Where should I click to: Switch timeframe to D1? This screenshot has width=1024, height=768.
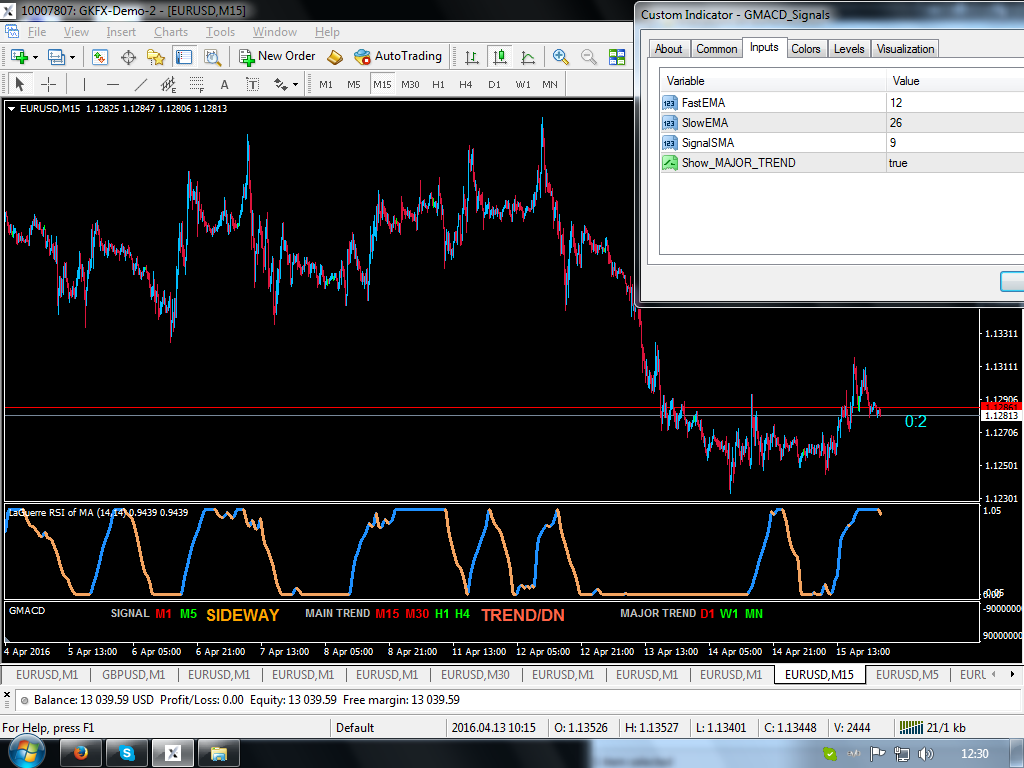[x=494, y=84]
